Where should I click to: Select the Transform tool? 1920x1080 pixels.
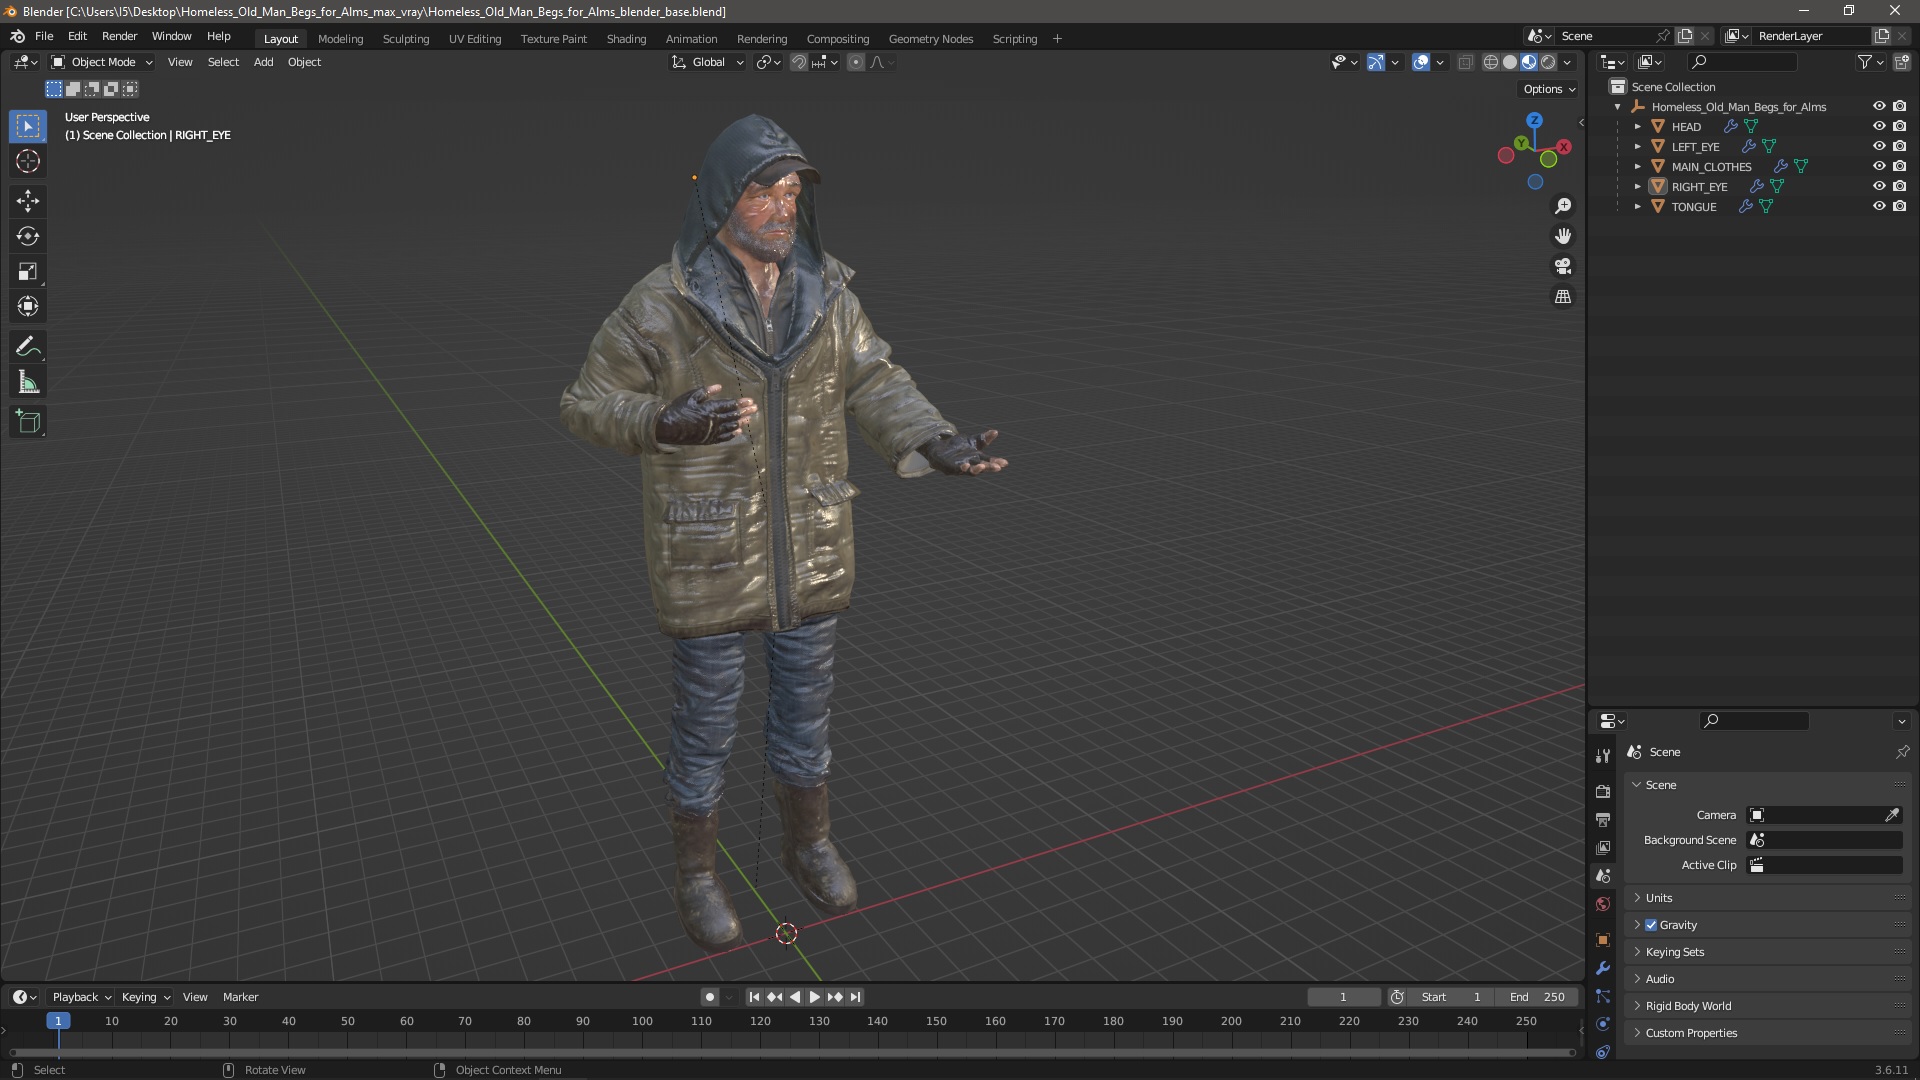click(x=28, y=306)
